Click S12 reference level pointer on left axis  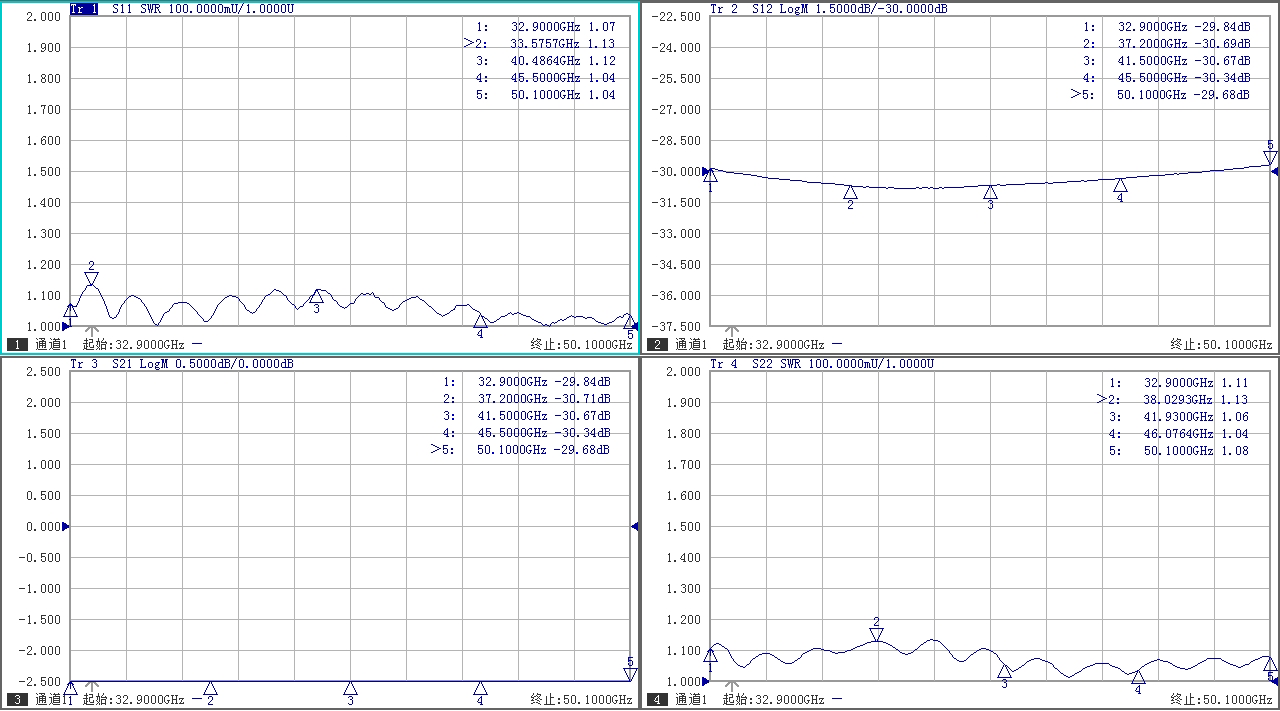pyautogui.click(x=706, y=172)
